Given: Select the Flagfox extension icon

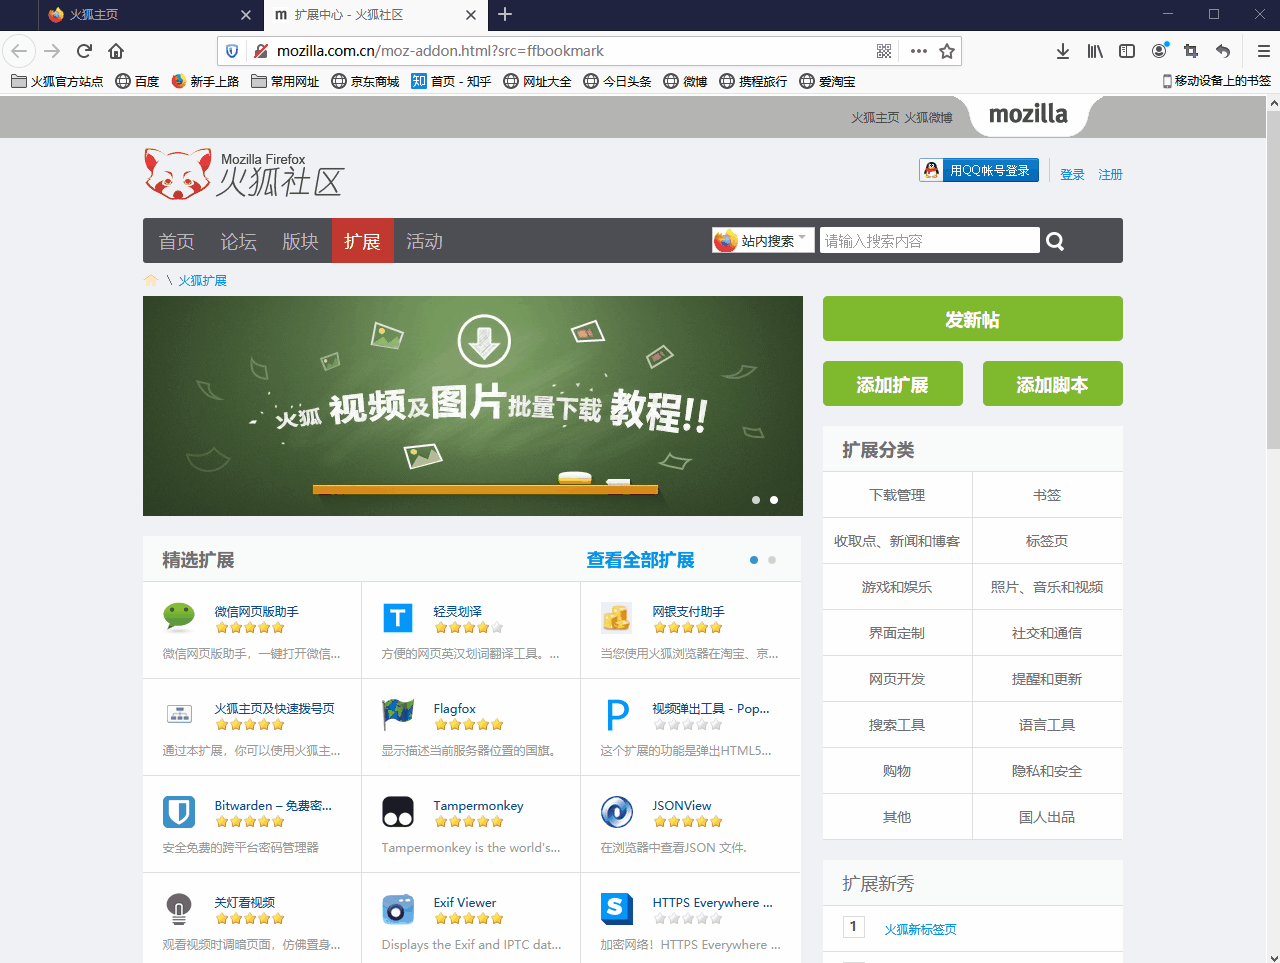Looking at the screenshot, I should 398,714.
